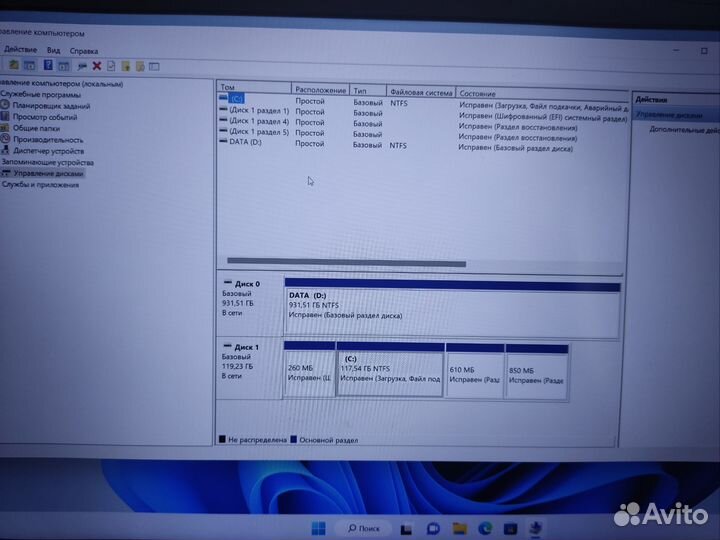Open the blue Help question mark icon
Screen dimensions: 720x540
(x=48, y=65)
